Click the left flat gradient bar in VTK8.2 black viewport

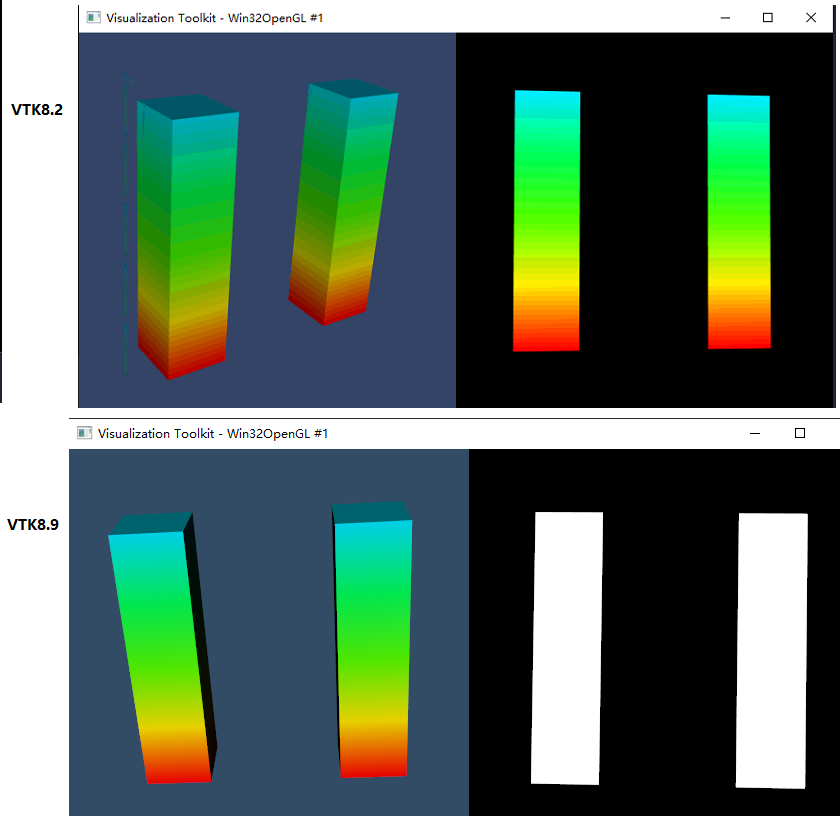pos(546,221)
